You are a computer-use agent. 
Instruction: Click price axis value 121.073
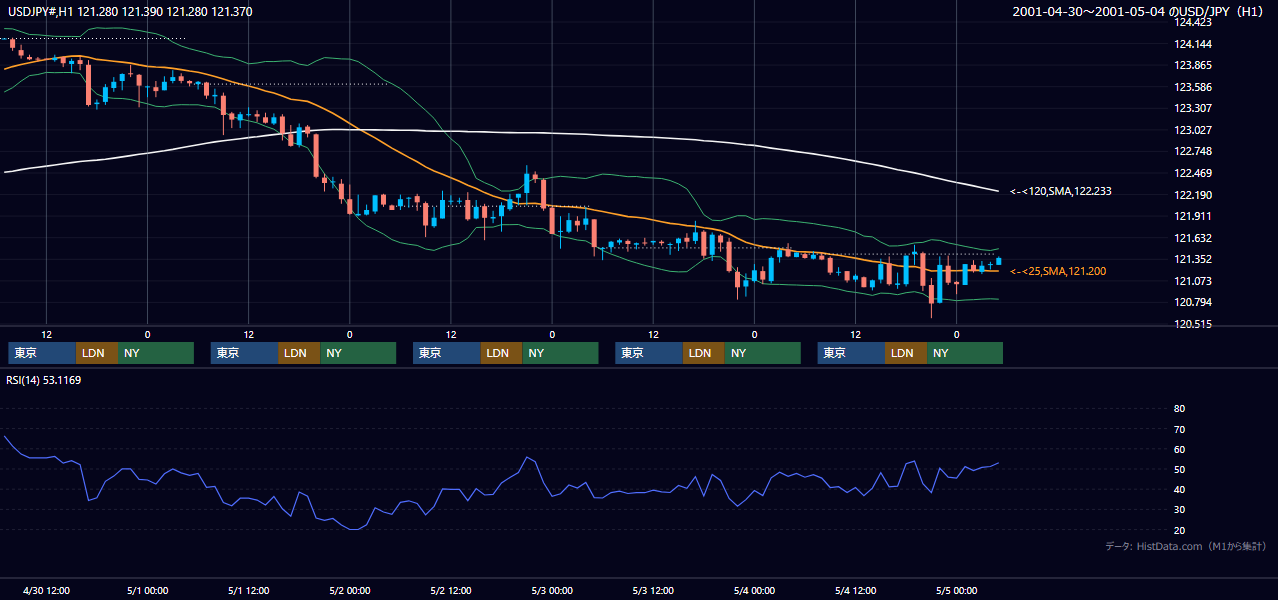(x=1193, y=281)
